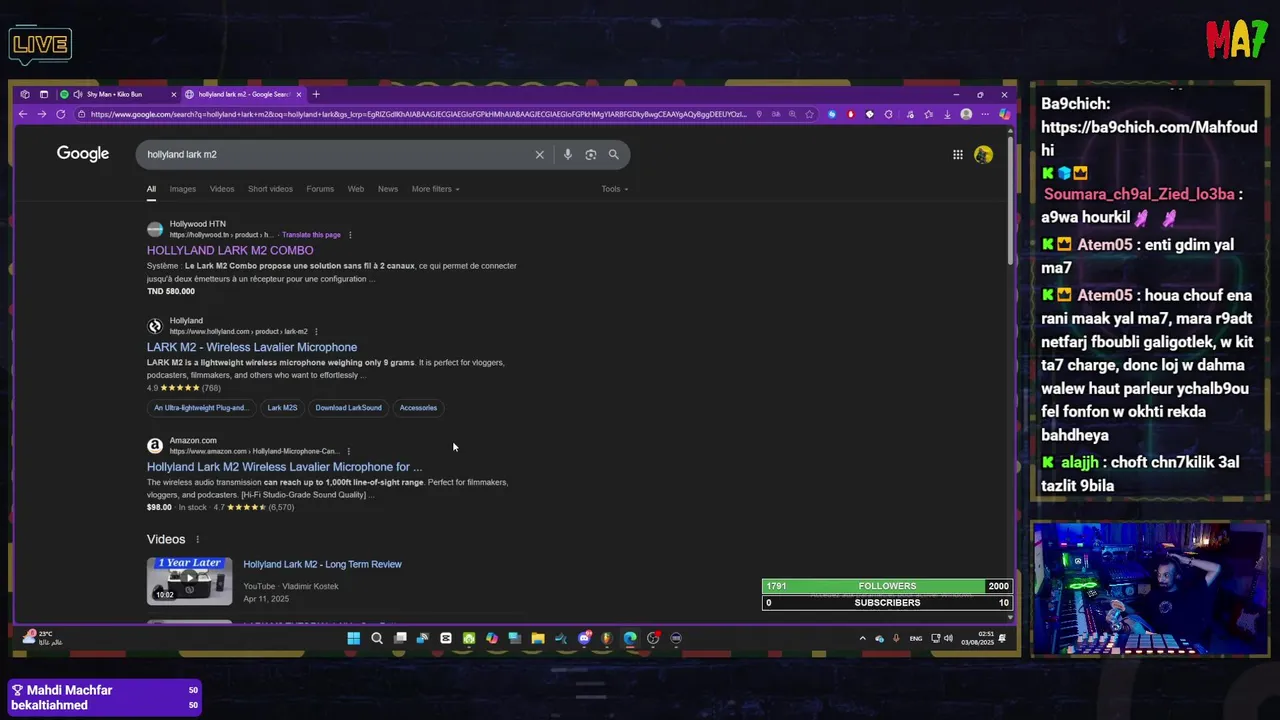Close the Shy Man Kiko Bun tab
1280x720 pixels.
[x=173, y=94]
